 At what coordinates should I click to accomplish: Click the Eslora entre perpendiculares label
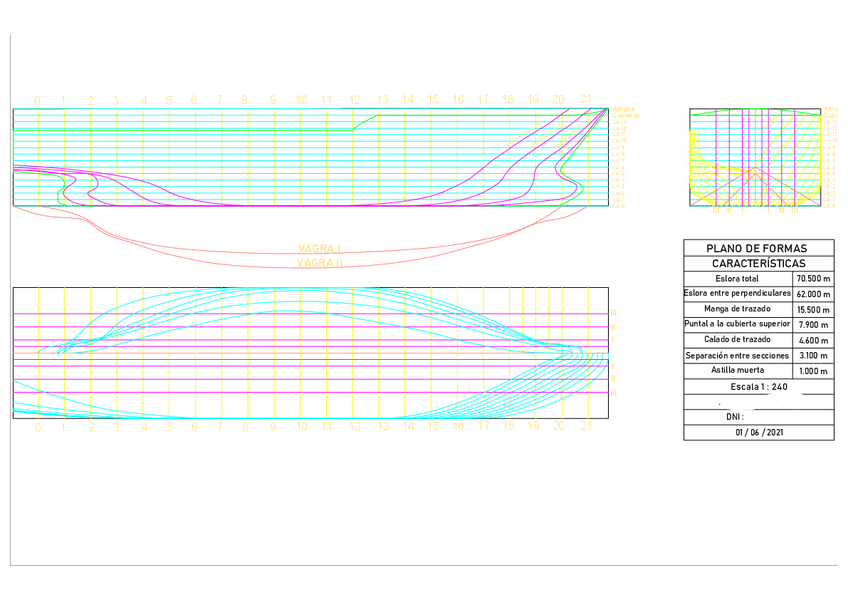[737, 294]
